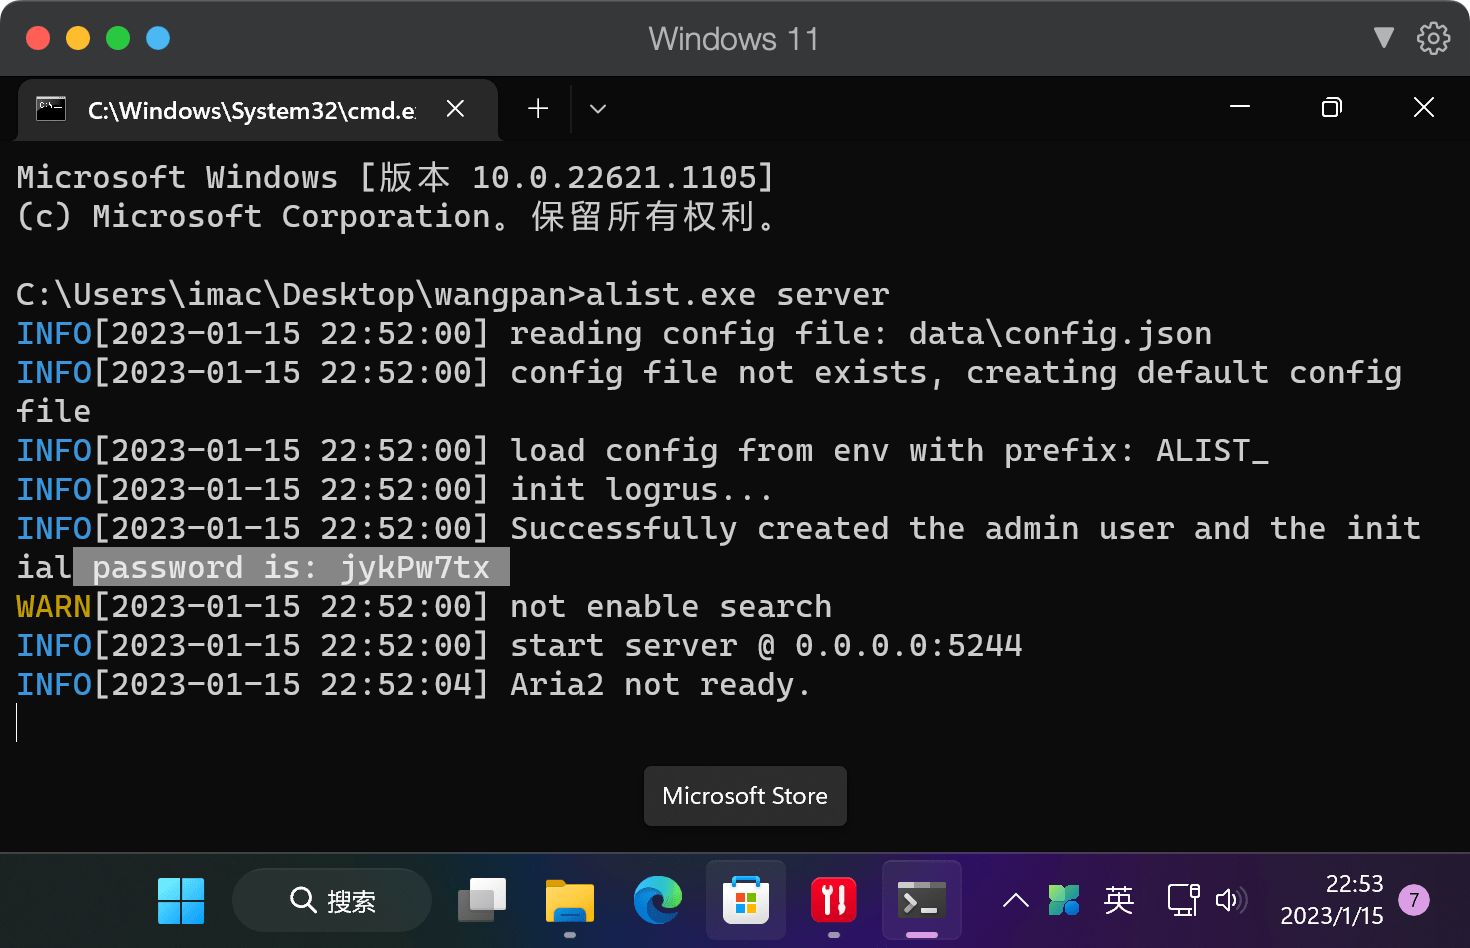Open clock and calendar 22:53
The image size is (1470, 948).
(1332, 900)
